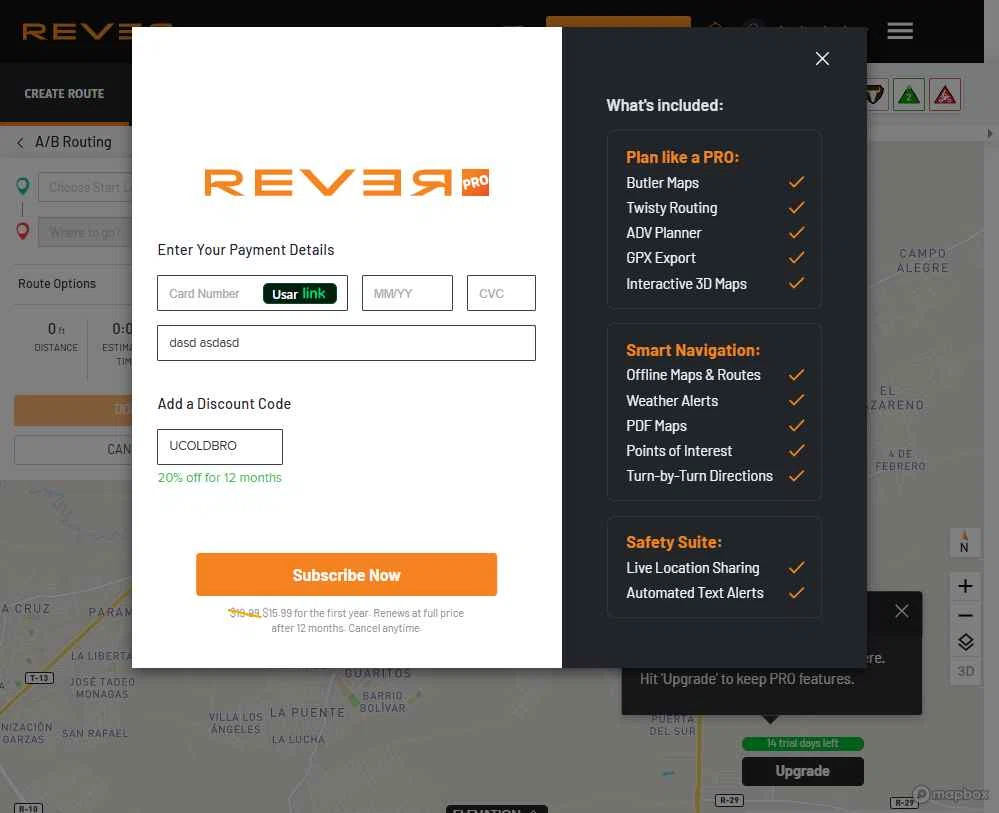Image resolution: width=999 pixels, height=813 pixels.
Task: Click the REVER PRO logo in dialog
Action: pos(346,182)
